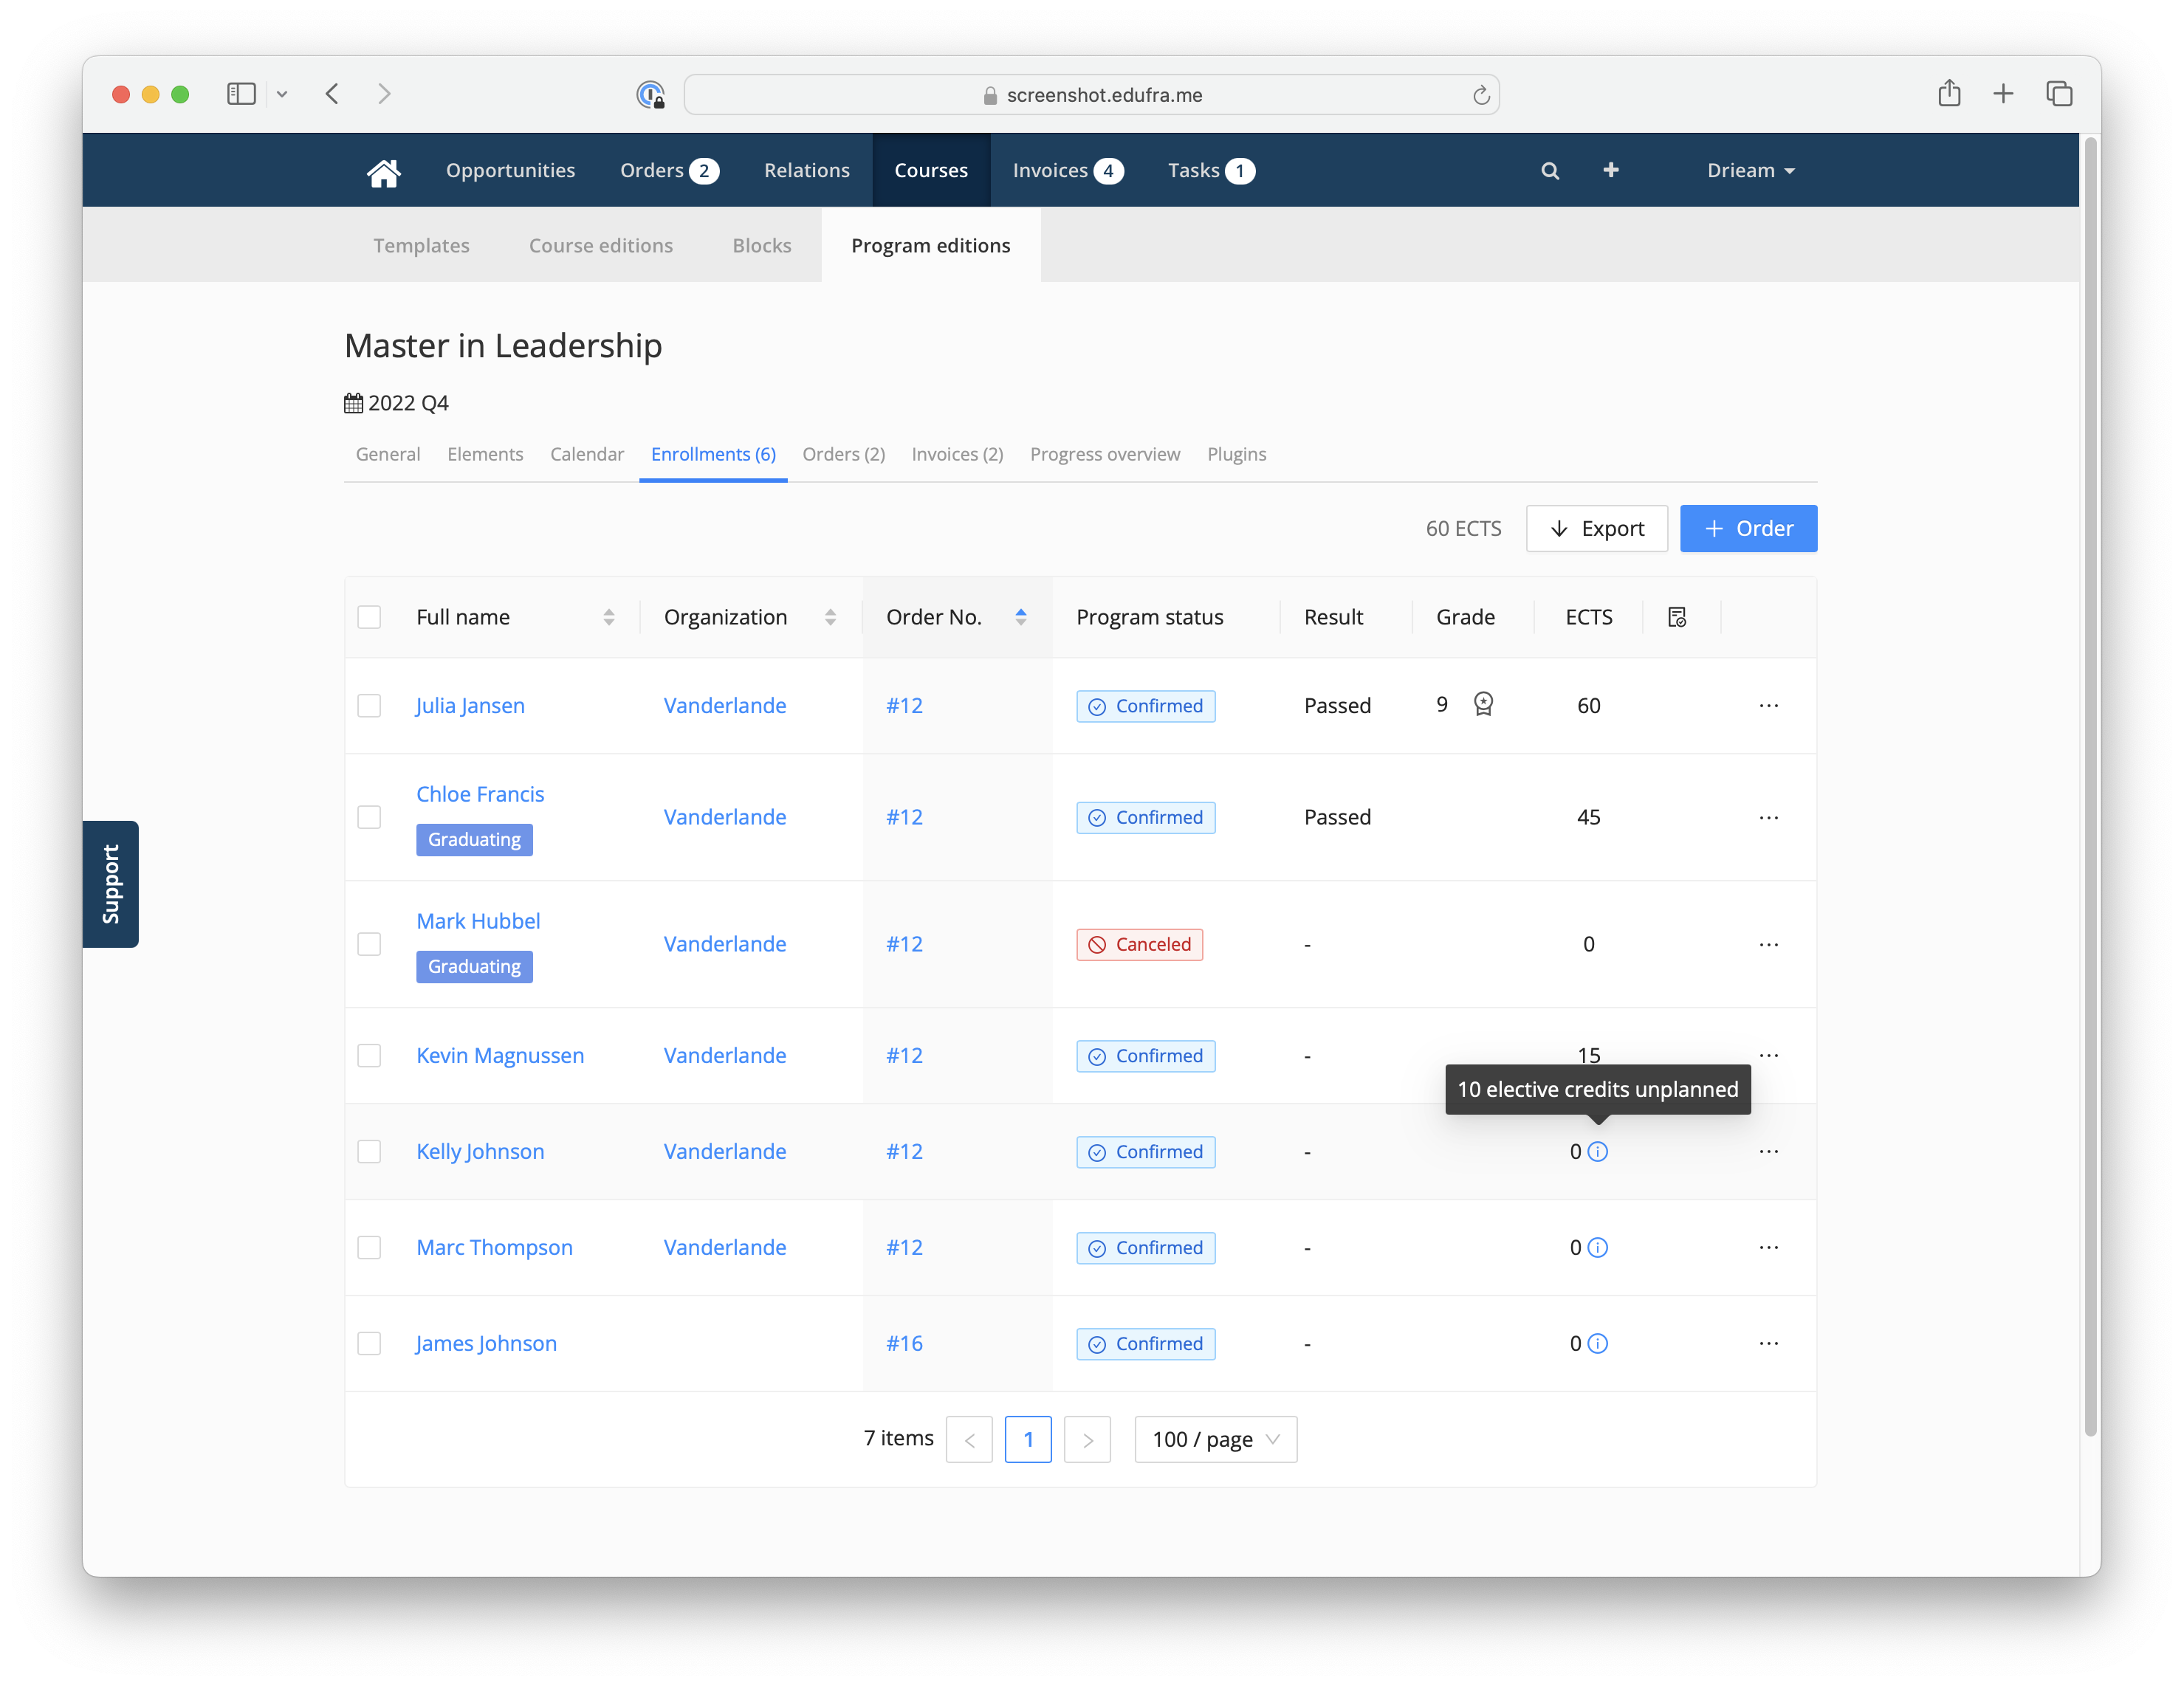
Task: Open the Orders menu in navbar
Action: coord(669,171)
